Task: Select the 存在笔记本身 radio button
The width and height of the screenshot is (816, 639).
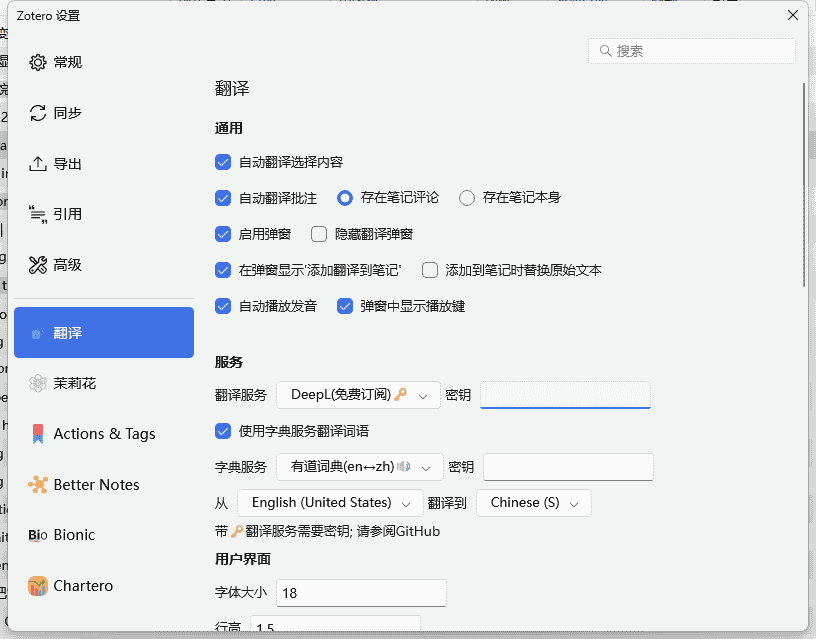Action: pyautogui.click(x=466, y=198)
